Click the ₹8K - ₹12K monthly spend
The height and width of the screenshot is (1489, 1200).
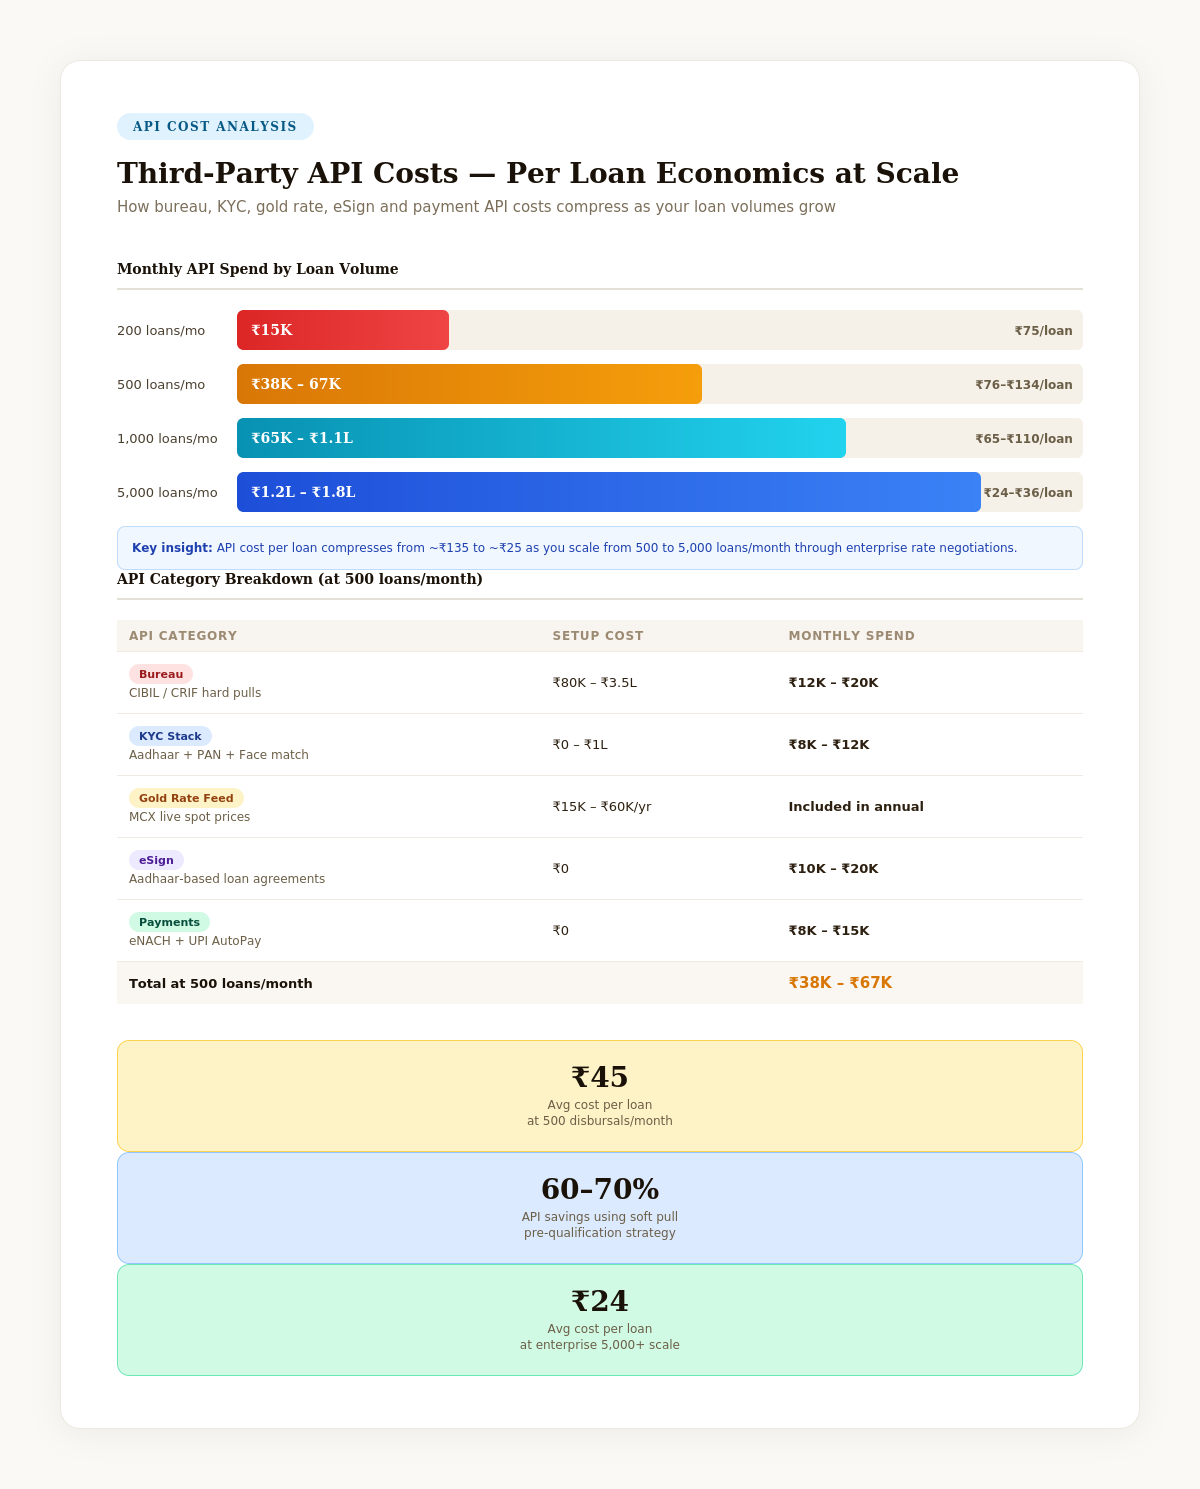(x=829, y=745)
